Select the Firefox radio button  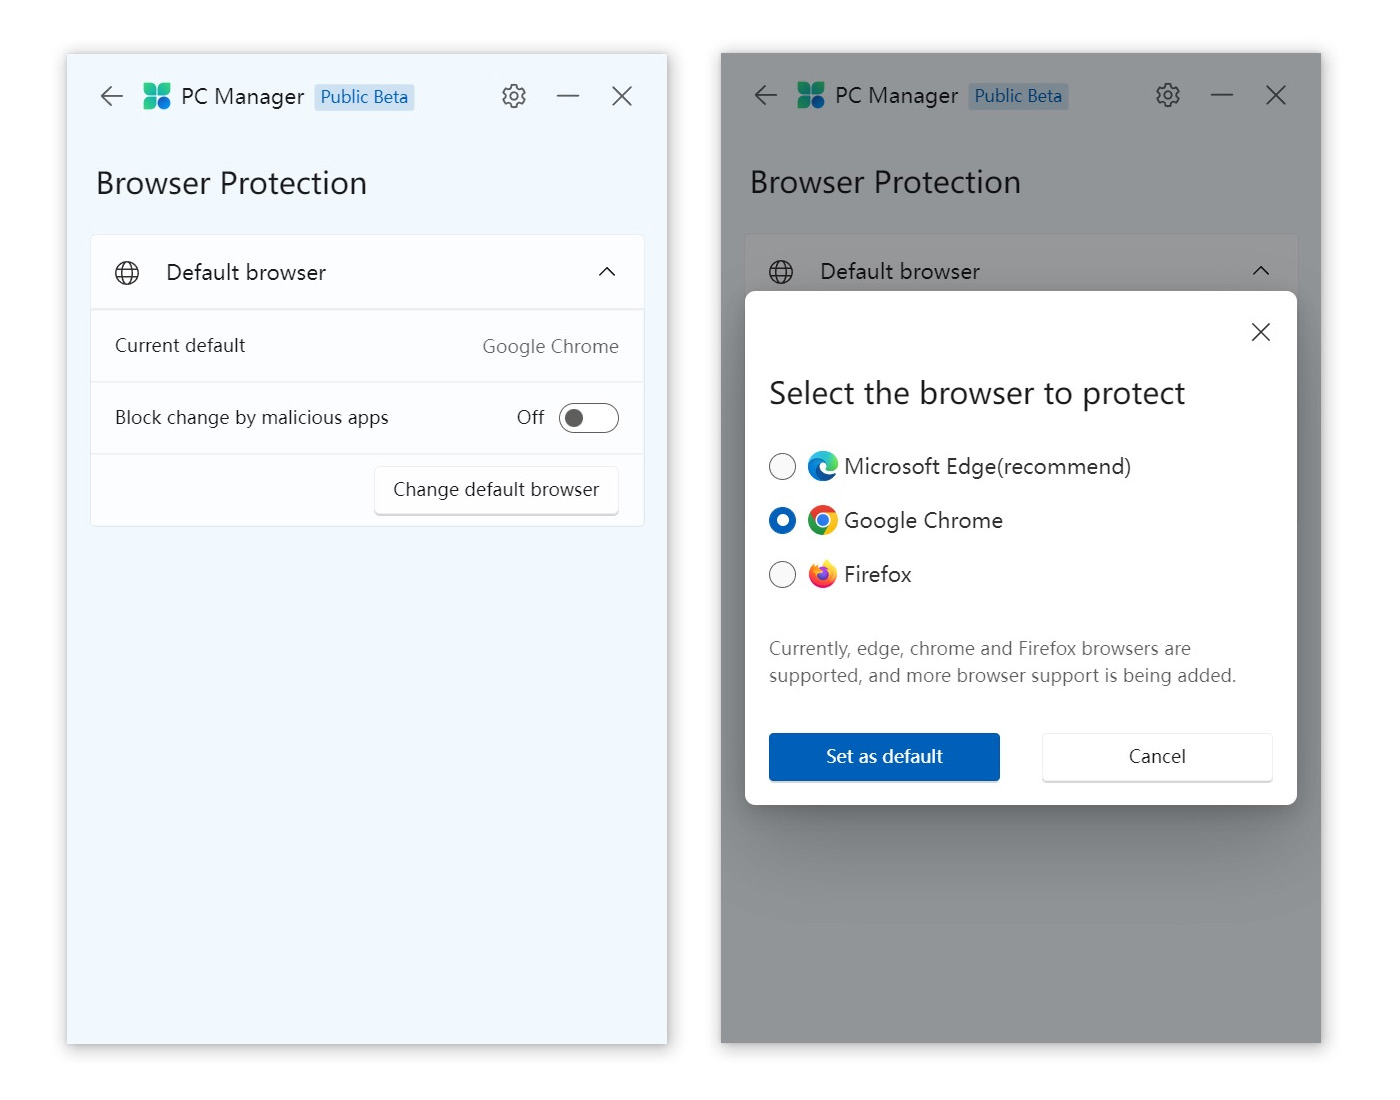(x=783, y=574)
